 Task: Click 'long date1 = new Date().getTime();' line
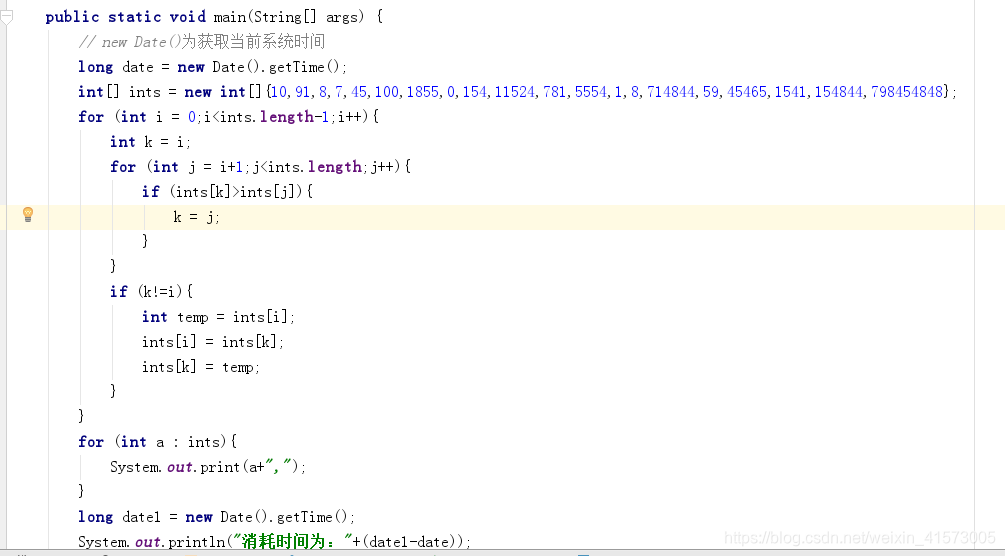click(x=216, y=517)
